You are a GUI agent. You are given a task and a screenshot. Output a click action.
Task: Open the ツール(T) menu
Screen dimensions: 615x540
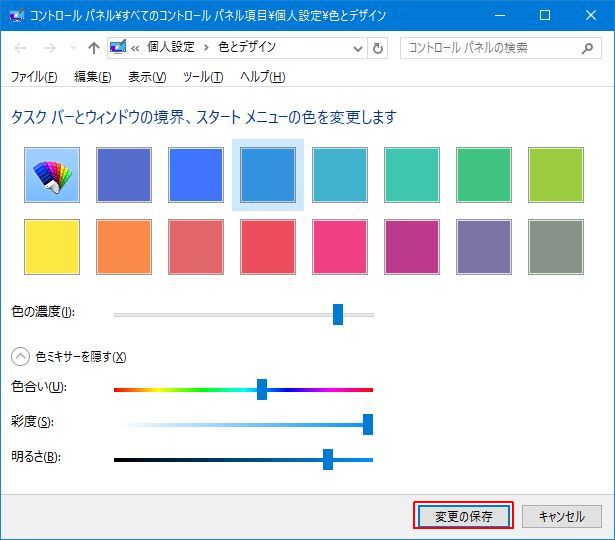click(x=203, y=77)
